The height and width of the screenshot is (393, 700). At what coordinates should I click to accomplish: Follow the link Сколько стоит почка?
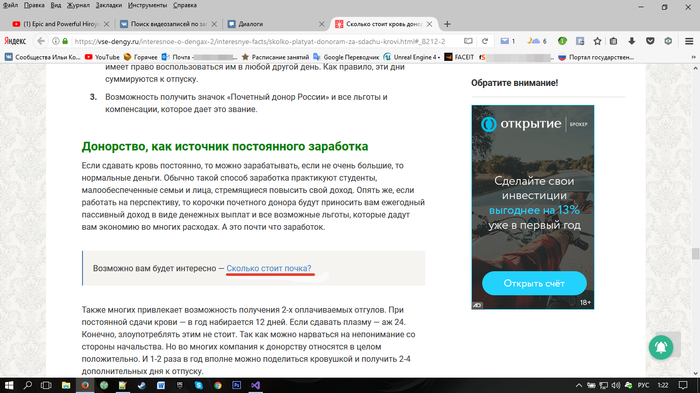(269, 268)
